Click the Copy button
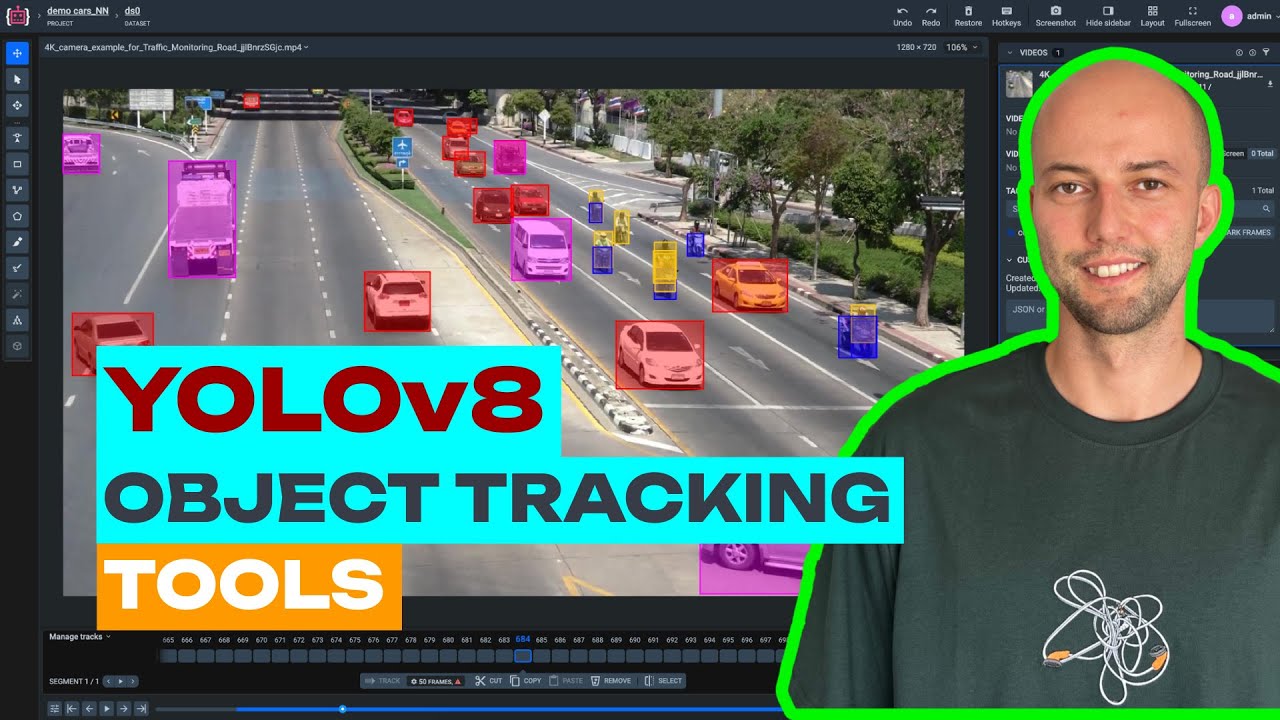 (x=526, y=681)
